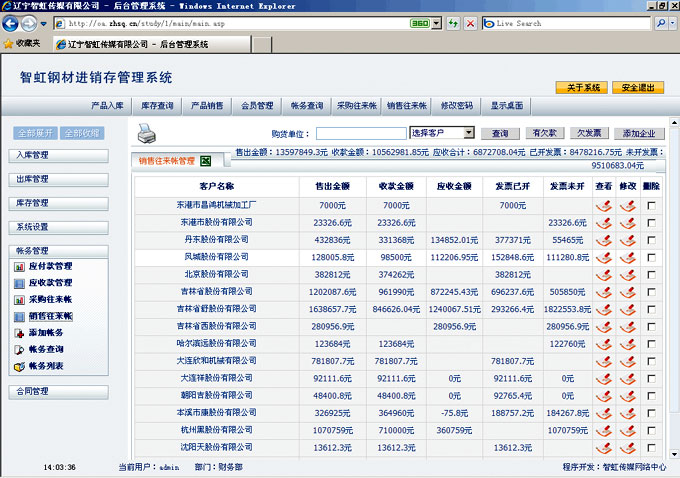Image resolution: width=680 pixels, height=478 pixels.
Task: Tick the delete checkbox for 东港市昌鸿机械加工厂
Action: click(652, 205)
